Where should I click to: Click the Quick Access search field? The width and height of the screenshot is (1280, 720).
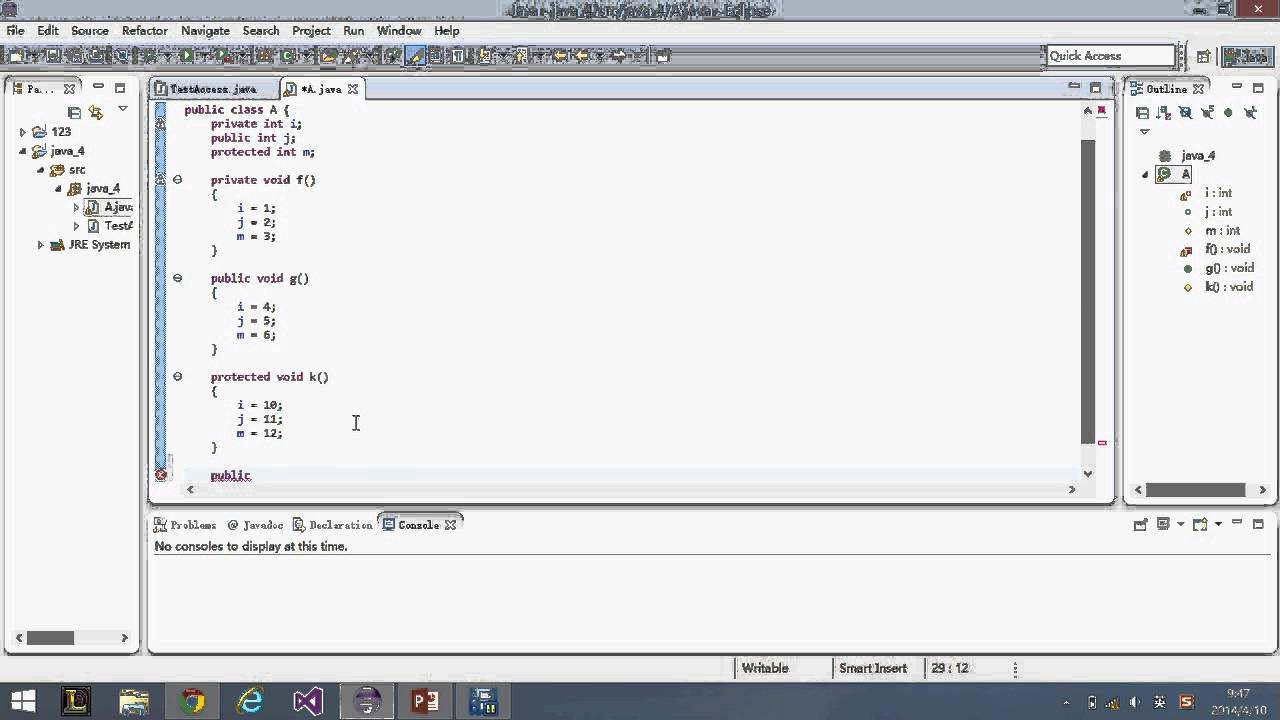1110,56
